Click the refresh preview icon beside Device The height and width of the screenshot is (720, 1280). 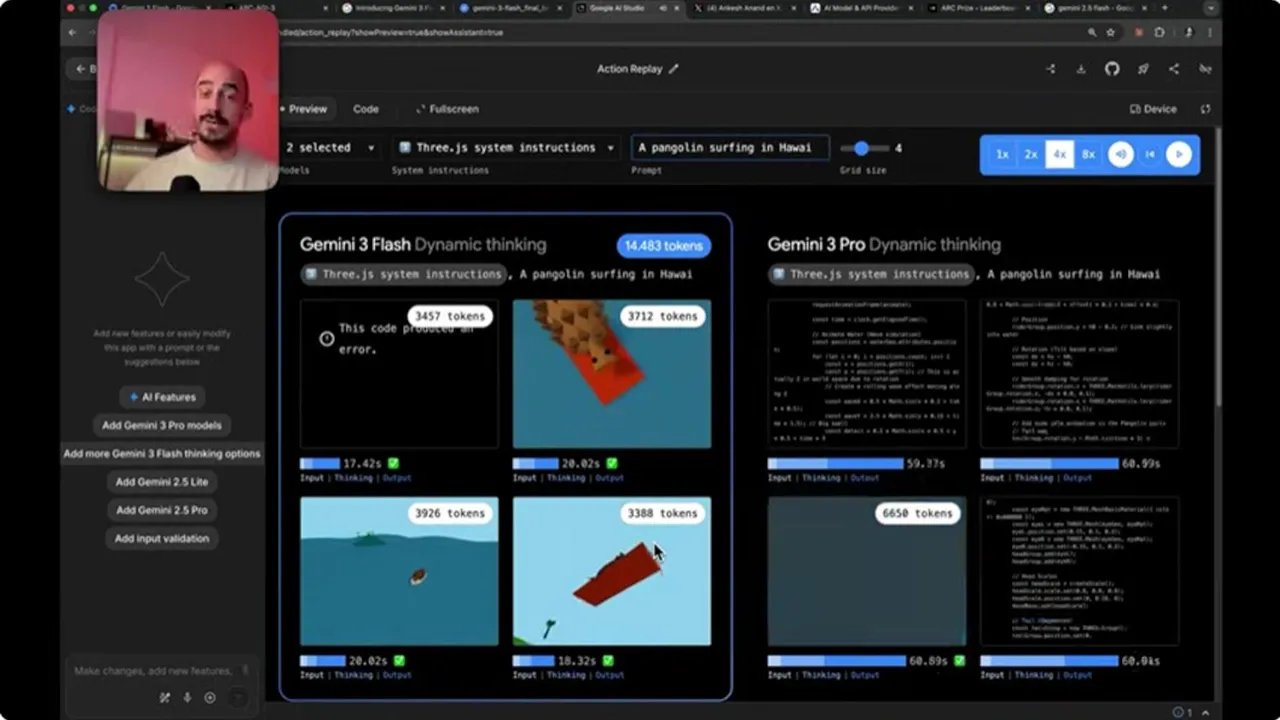click(x=1206, y=109)
